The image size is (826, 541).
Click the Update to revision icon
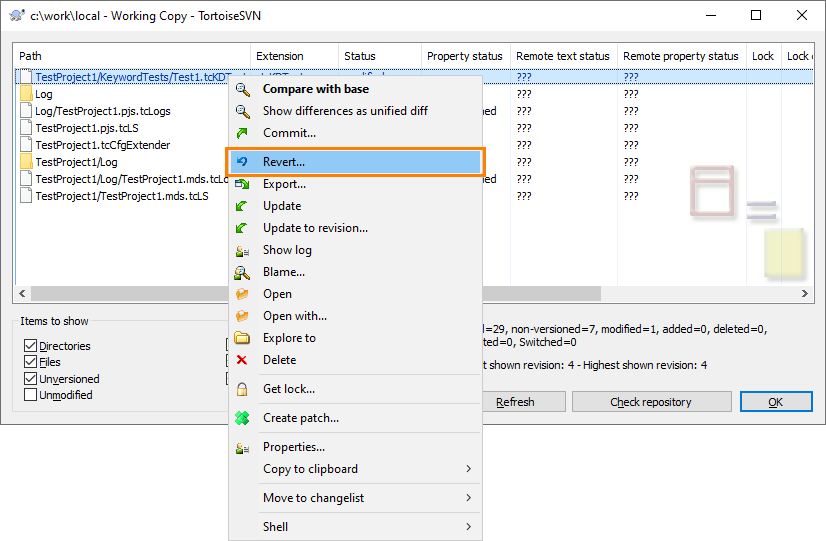[x=242, y=228]
